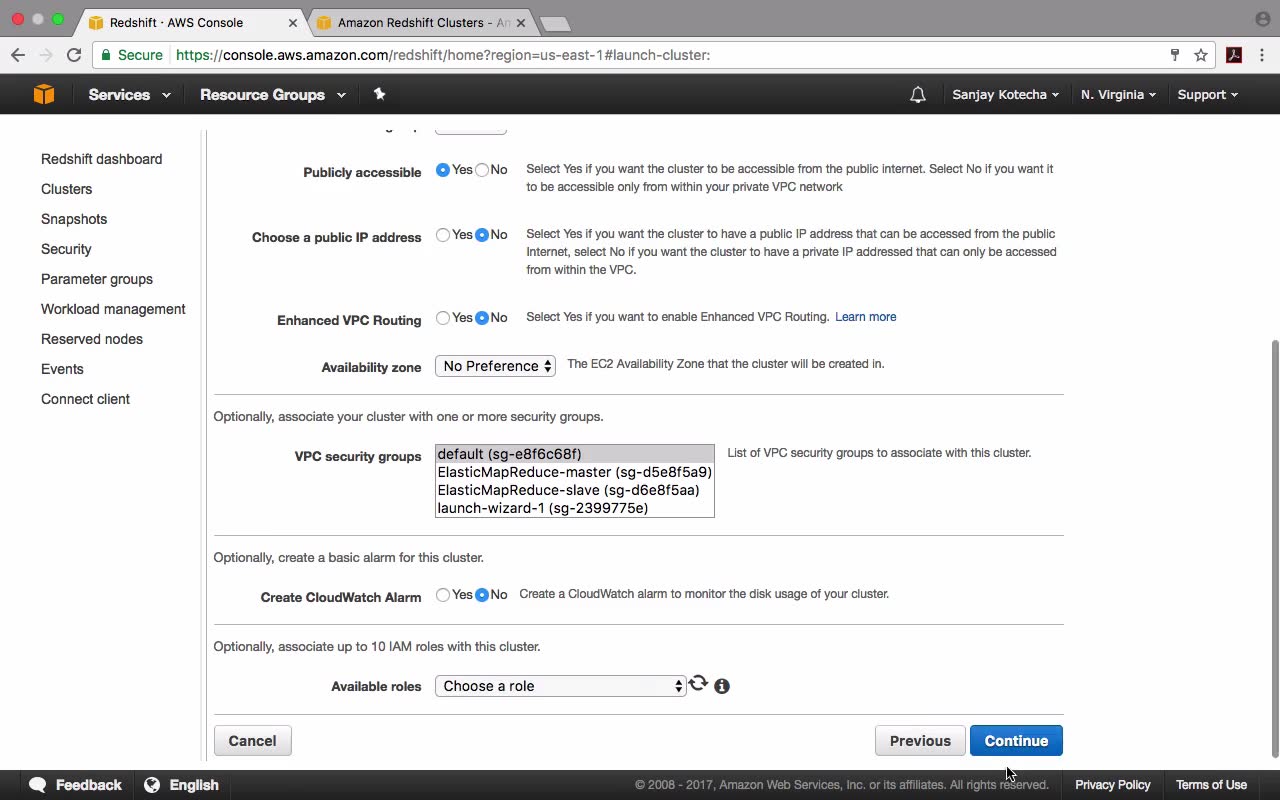1280x800 pixels.
Task: Close the Redshift AWS Console tab
Action: (x=295, y=22)
